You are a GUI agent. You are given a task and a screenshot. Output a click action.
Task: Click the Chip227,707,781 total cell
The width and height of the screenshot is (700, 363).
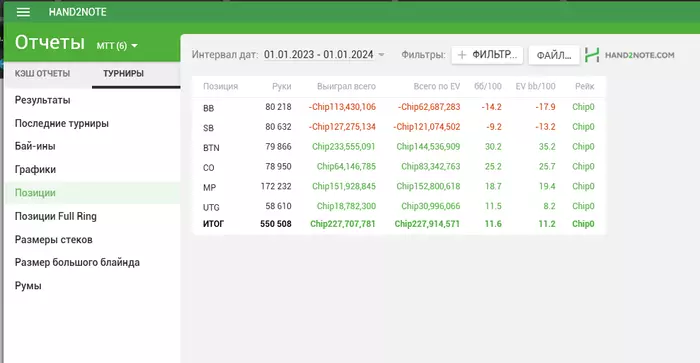coord(343,224)
